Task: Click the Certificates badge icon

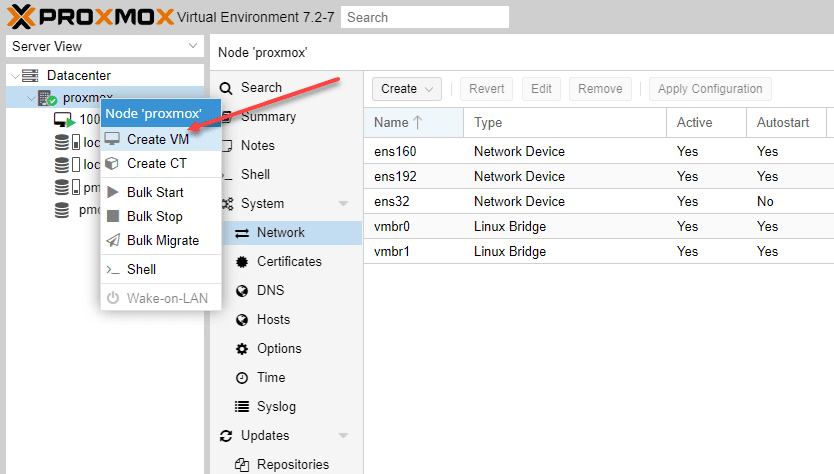Action: click(242, 262)
